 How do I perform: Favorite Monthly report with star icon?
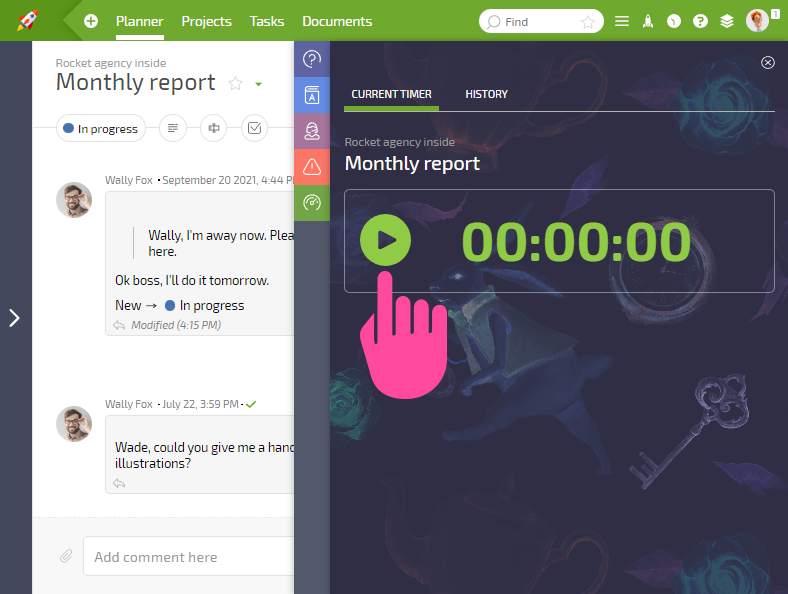pos(235,83)
